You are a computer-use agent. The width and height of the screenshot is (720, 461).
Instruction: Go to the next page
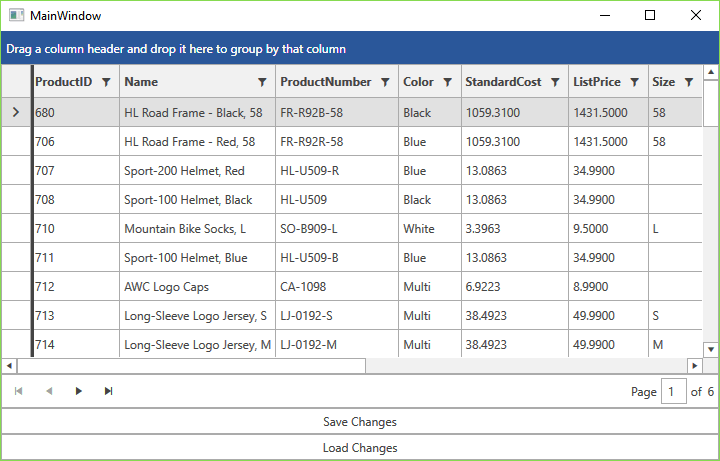(x=79, y=391)
